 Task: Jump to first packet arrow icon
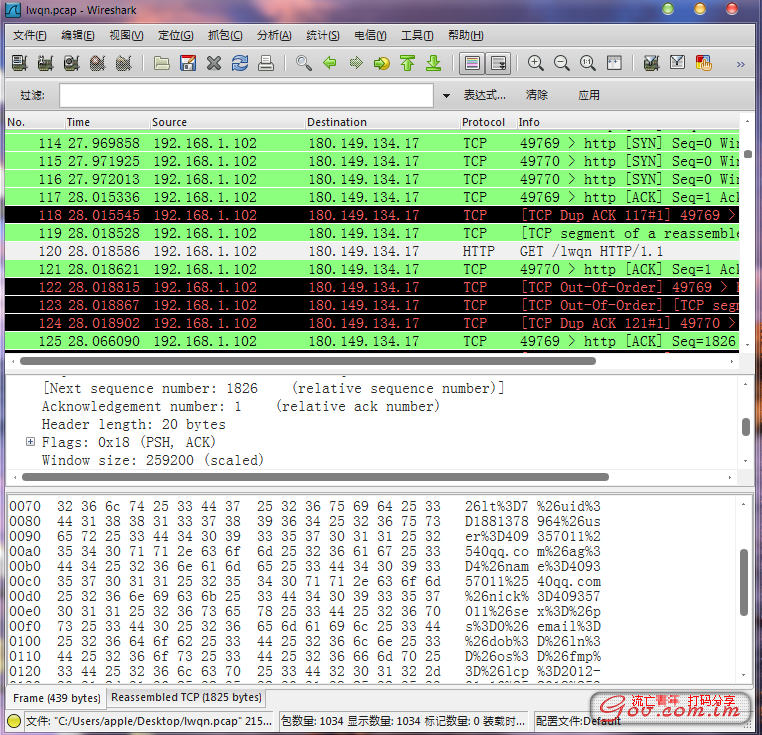click(407, 63)
